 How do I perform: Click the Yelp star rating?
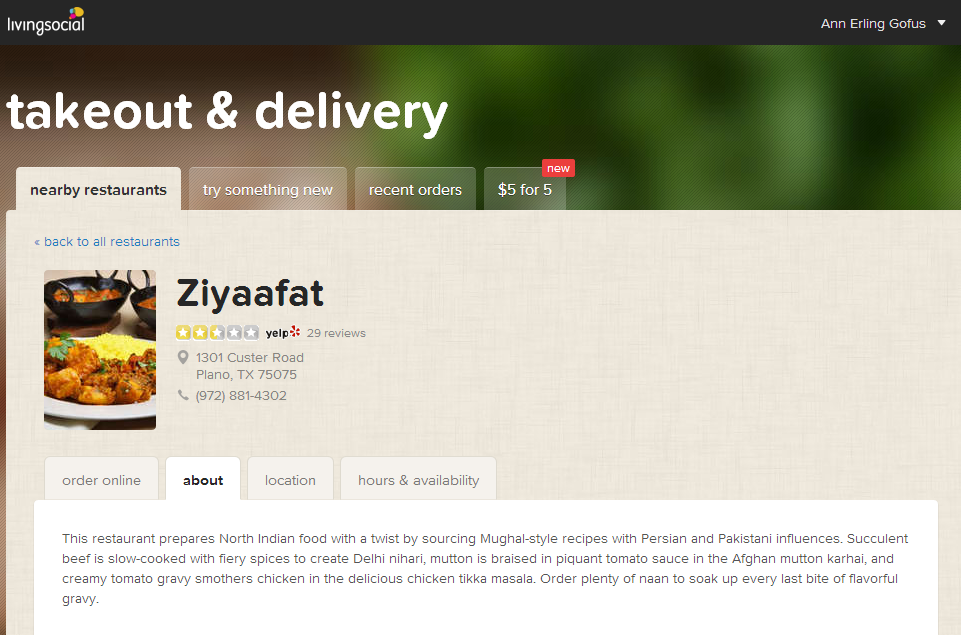click(x=218, y=332)
